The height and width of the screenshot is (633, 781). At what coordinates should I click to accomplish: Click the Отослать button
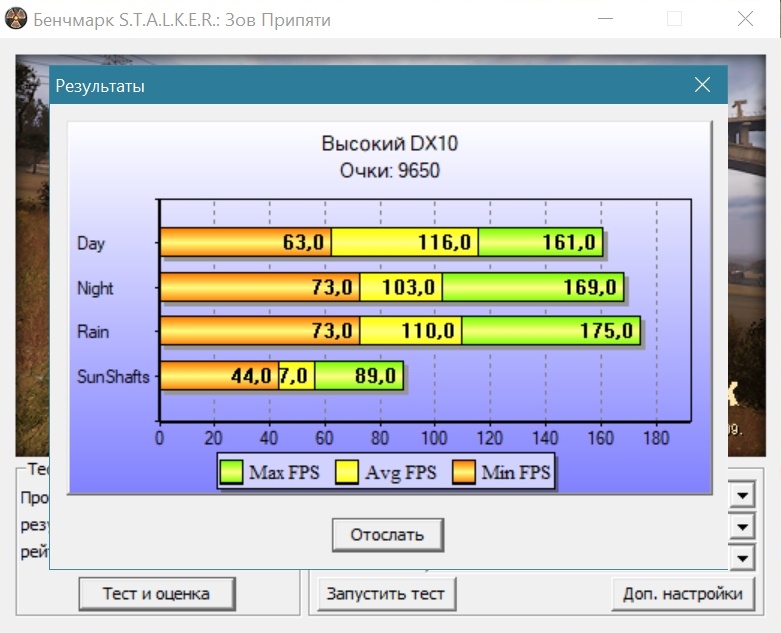(x=388, y=534)
